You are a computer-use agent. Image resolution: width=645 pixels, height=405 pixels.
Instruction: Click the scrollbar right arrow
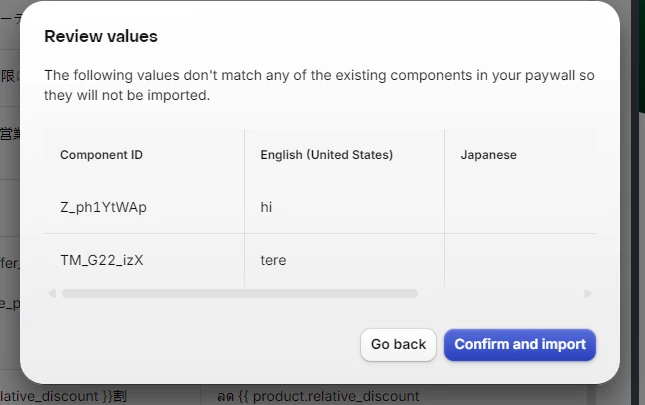(x=588, y=293)
